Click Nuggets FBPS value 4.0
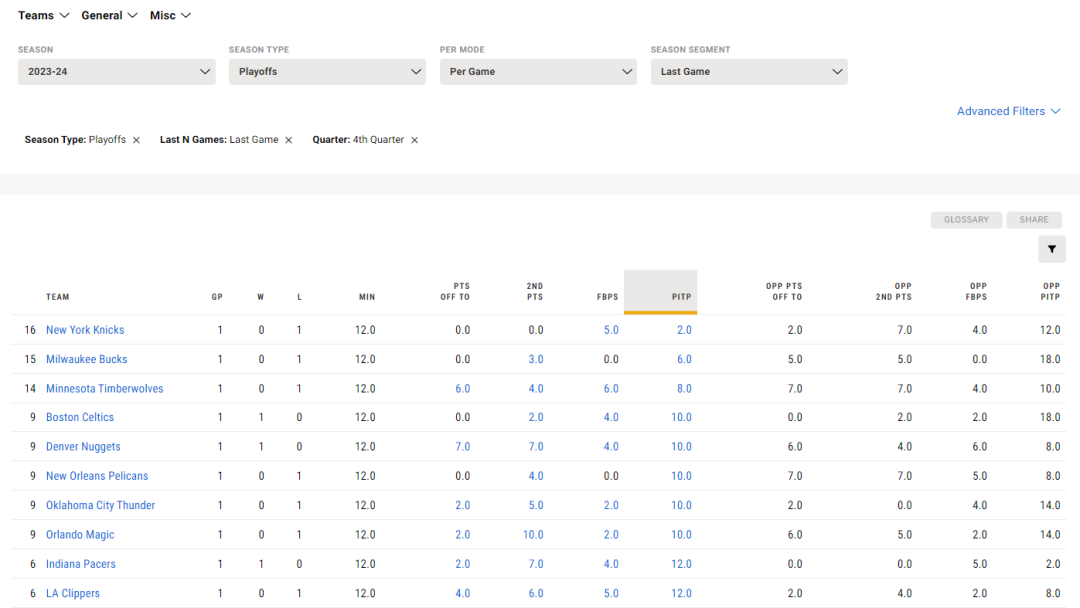The height and width of the screenshot is (608, 1080). pos(611,446)
